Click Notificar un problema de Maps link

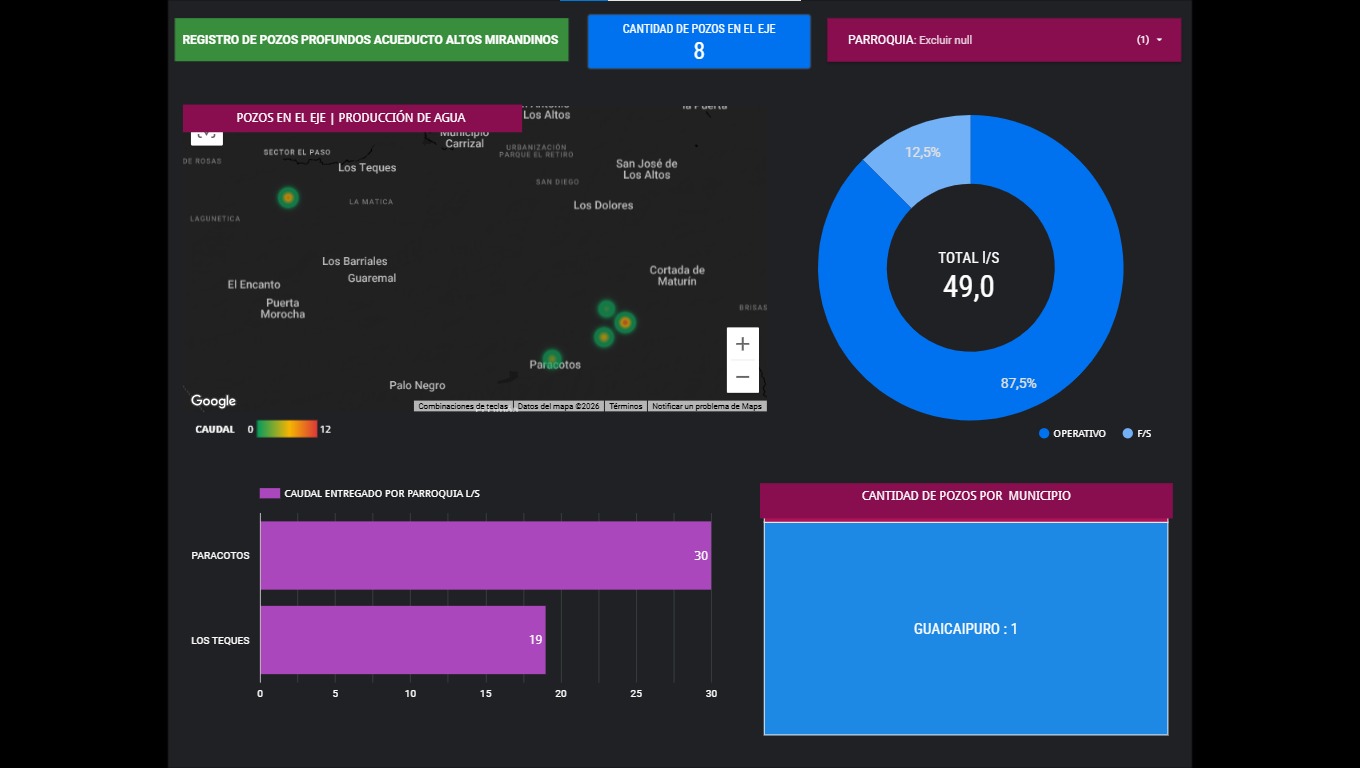[707, 407]
